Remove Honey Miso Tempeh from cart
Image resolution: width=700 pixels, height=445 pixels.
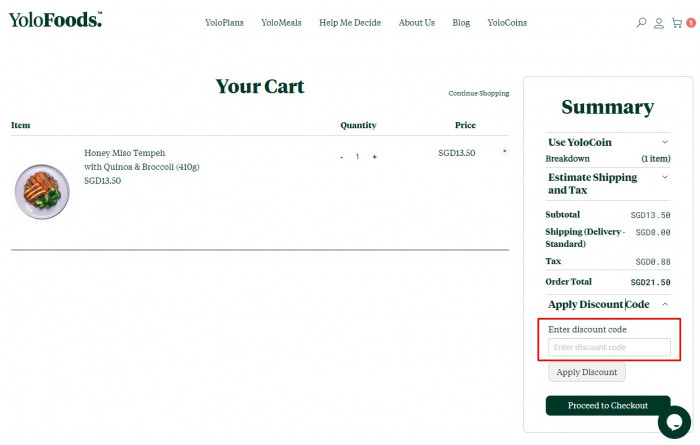pyautogui.click(x=504, y=151)
